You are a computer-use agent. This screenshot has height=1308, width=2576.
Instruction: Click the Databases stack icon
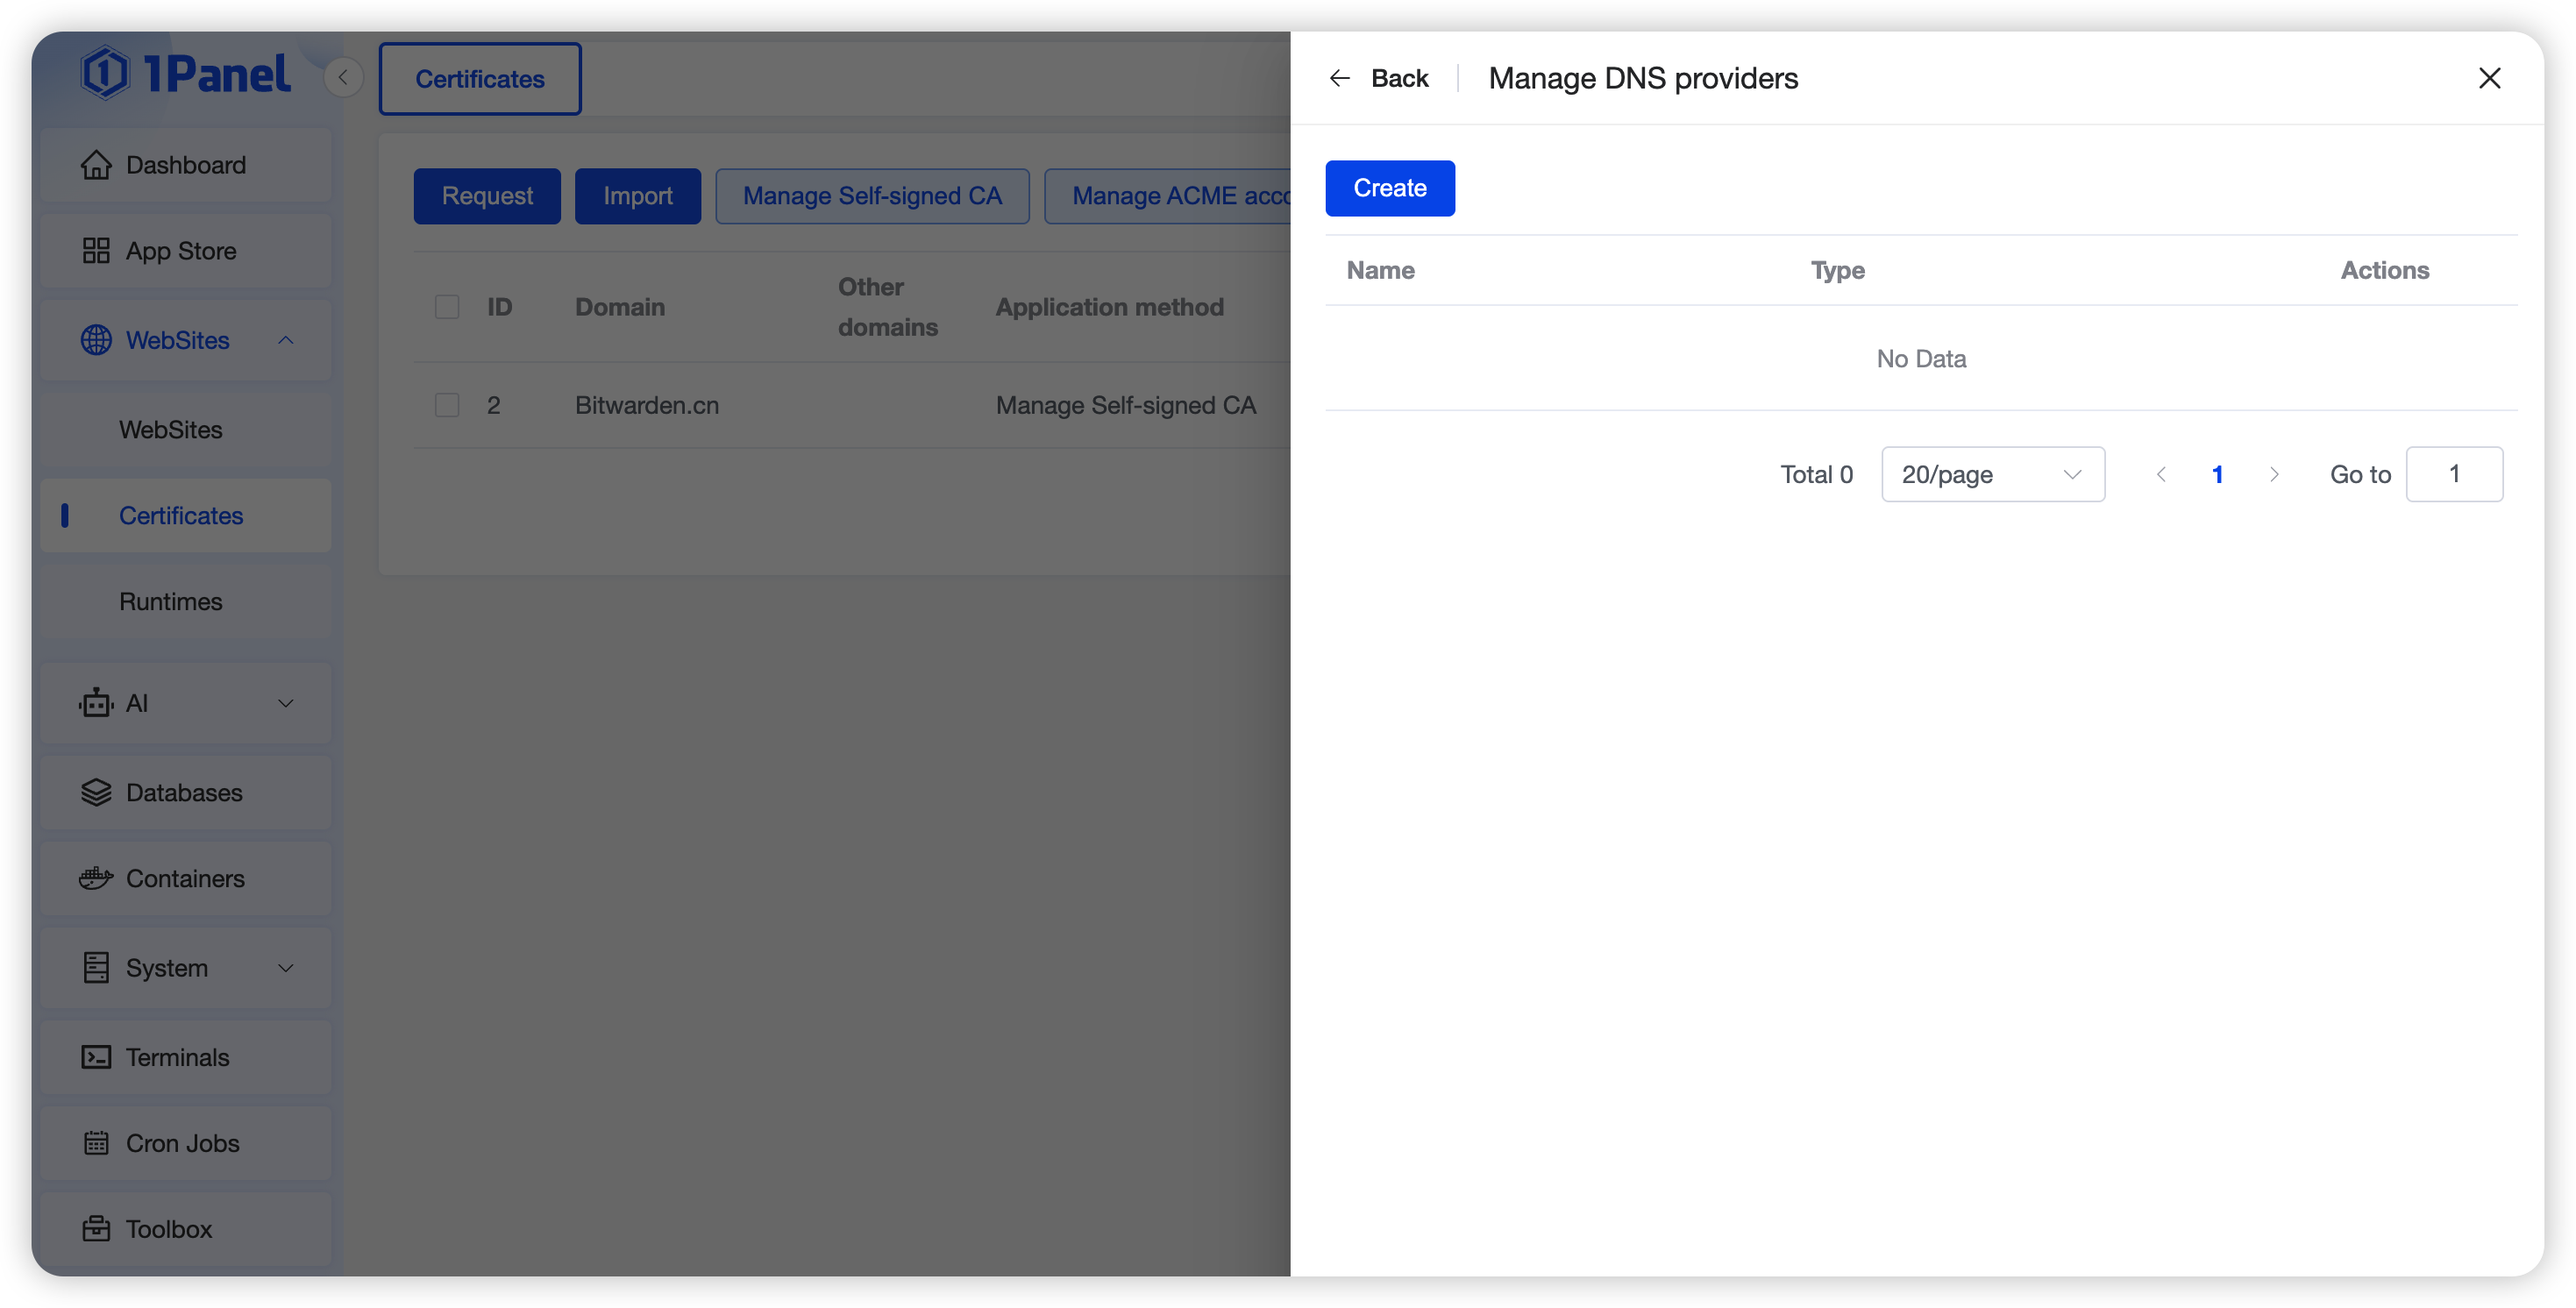pos(96,793)
